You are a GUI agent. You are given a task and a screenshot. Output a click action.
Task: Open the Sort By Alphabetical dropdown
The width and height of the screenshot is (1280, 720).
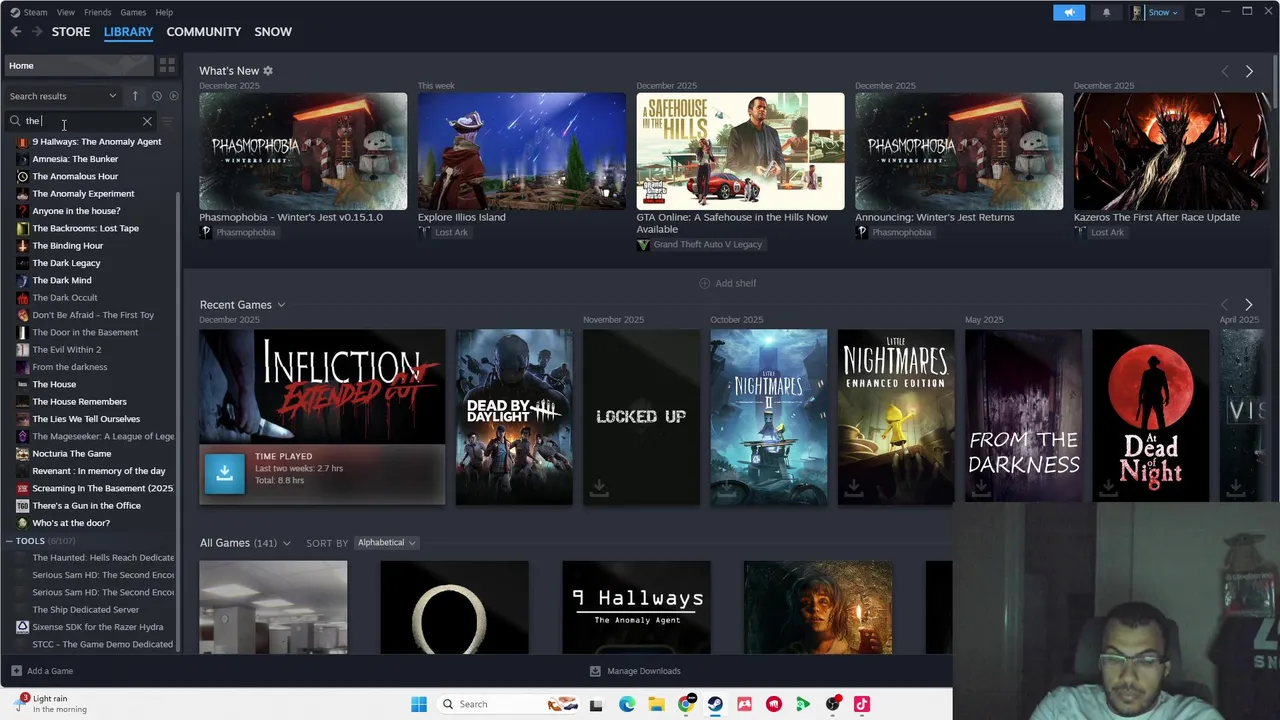[x=387, y=543]
